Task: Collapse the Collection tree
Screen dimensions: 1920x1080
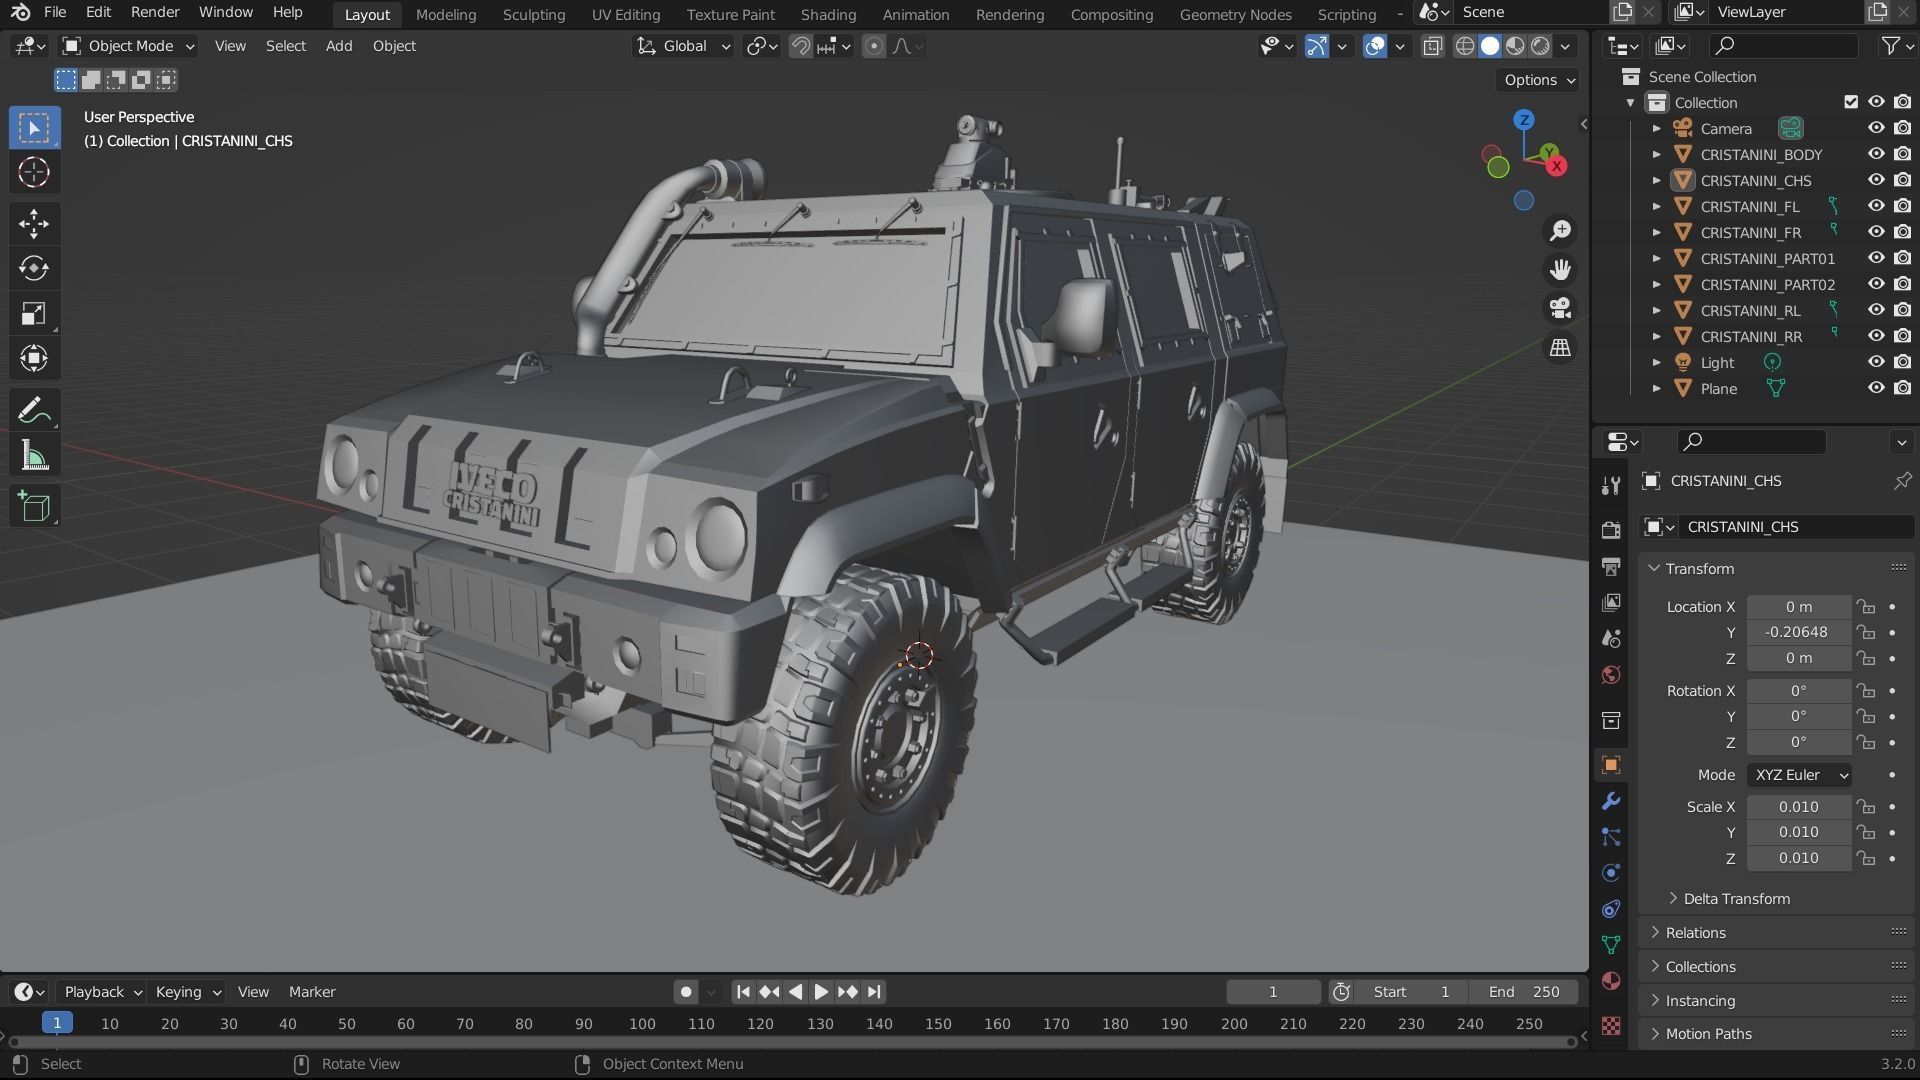Action: (x=1631, y=102)
